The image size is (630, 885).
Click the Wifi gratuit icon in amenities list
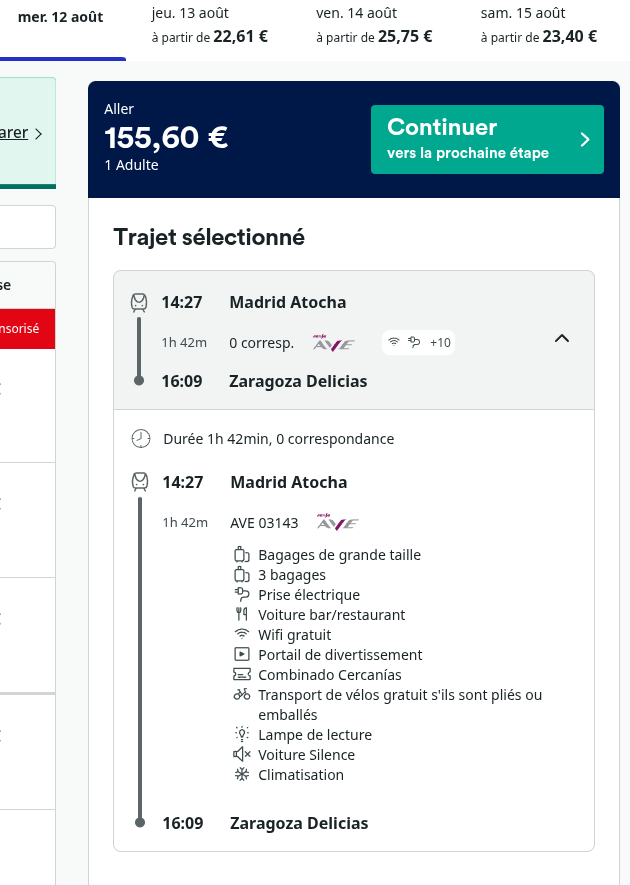tap(242, 634)
